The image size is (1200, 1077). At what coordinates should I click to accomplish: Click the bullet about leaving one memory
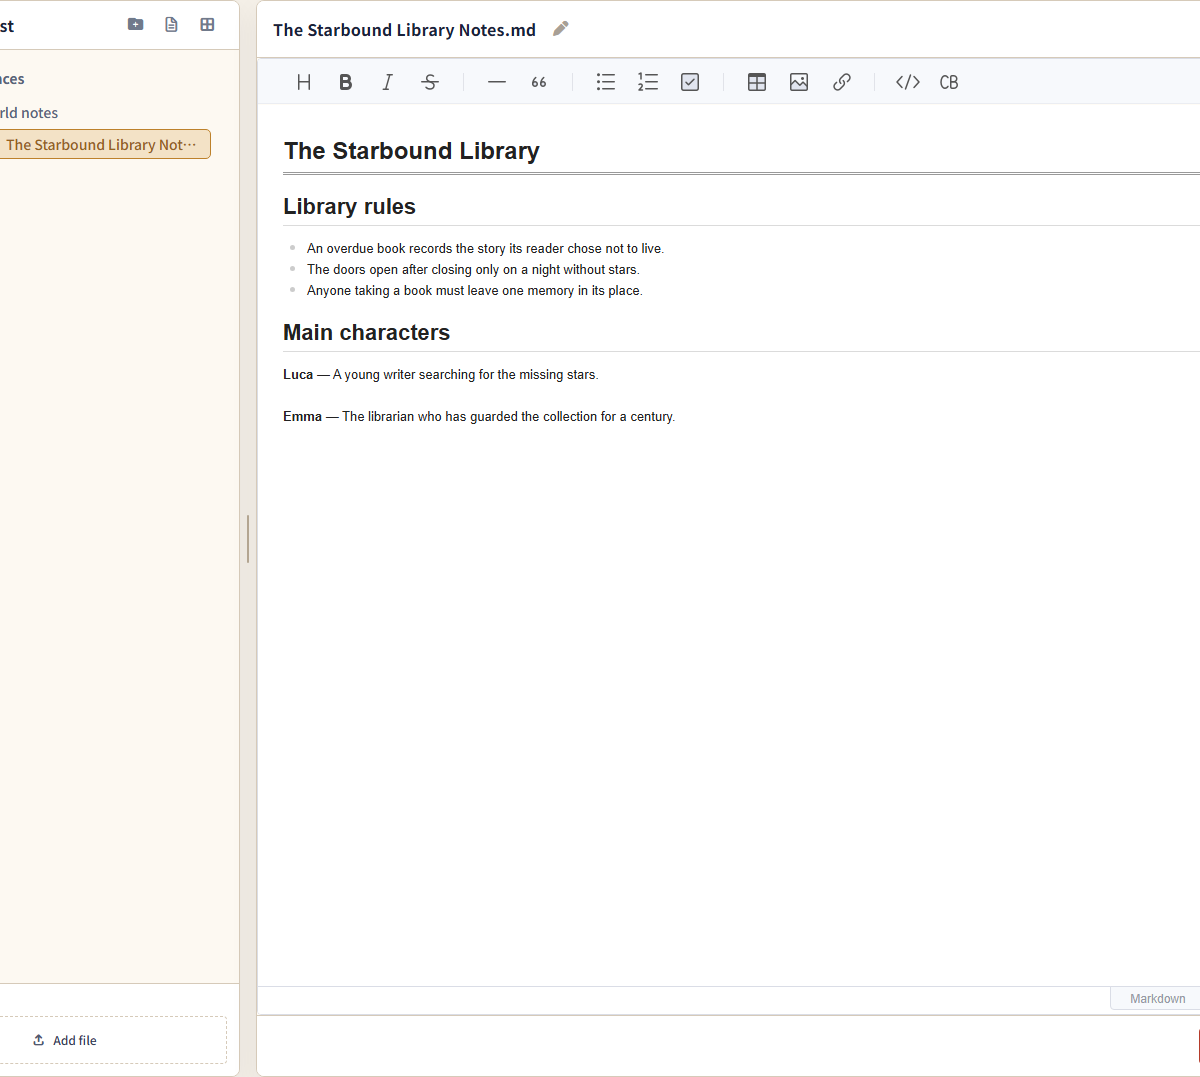tap(475, 291)
